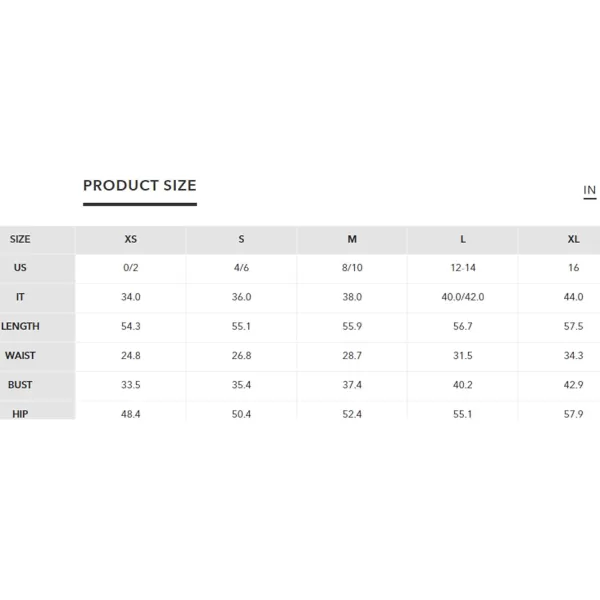
Task: Select the M size column header
Action: click(352, 240)
